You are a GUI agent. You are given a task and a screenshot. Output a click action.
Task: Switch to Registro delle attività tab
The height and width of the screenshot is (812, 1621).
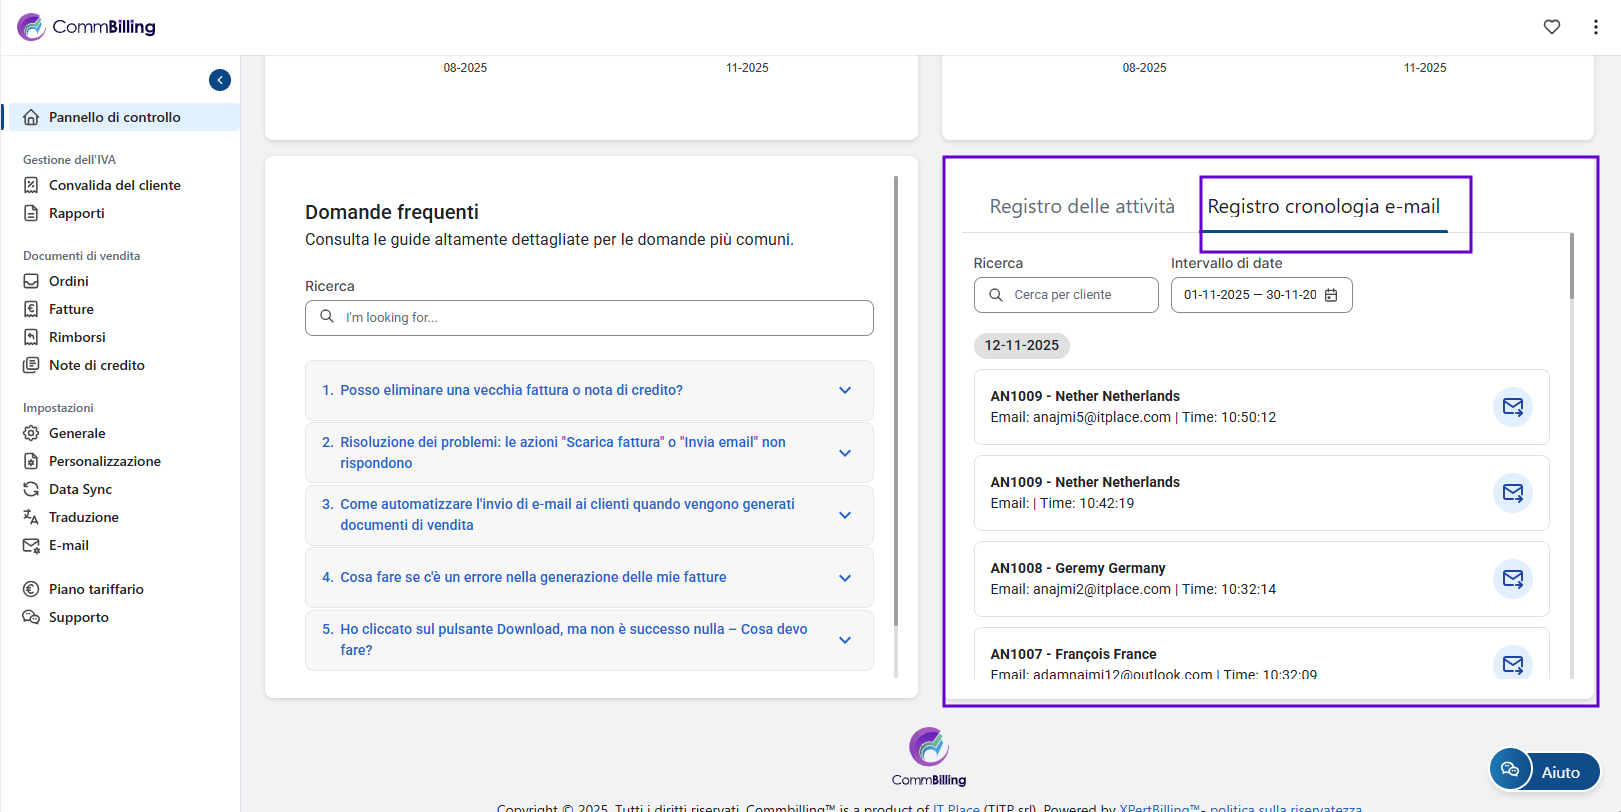click(x=1081, y=206)
